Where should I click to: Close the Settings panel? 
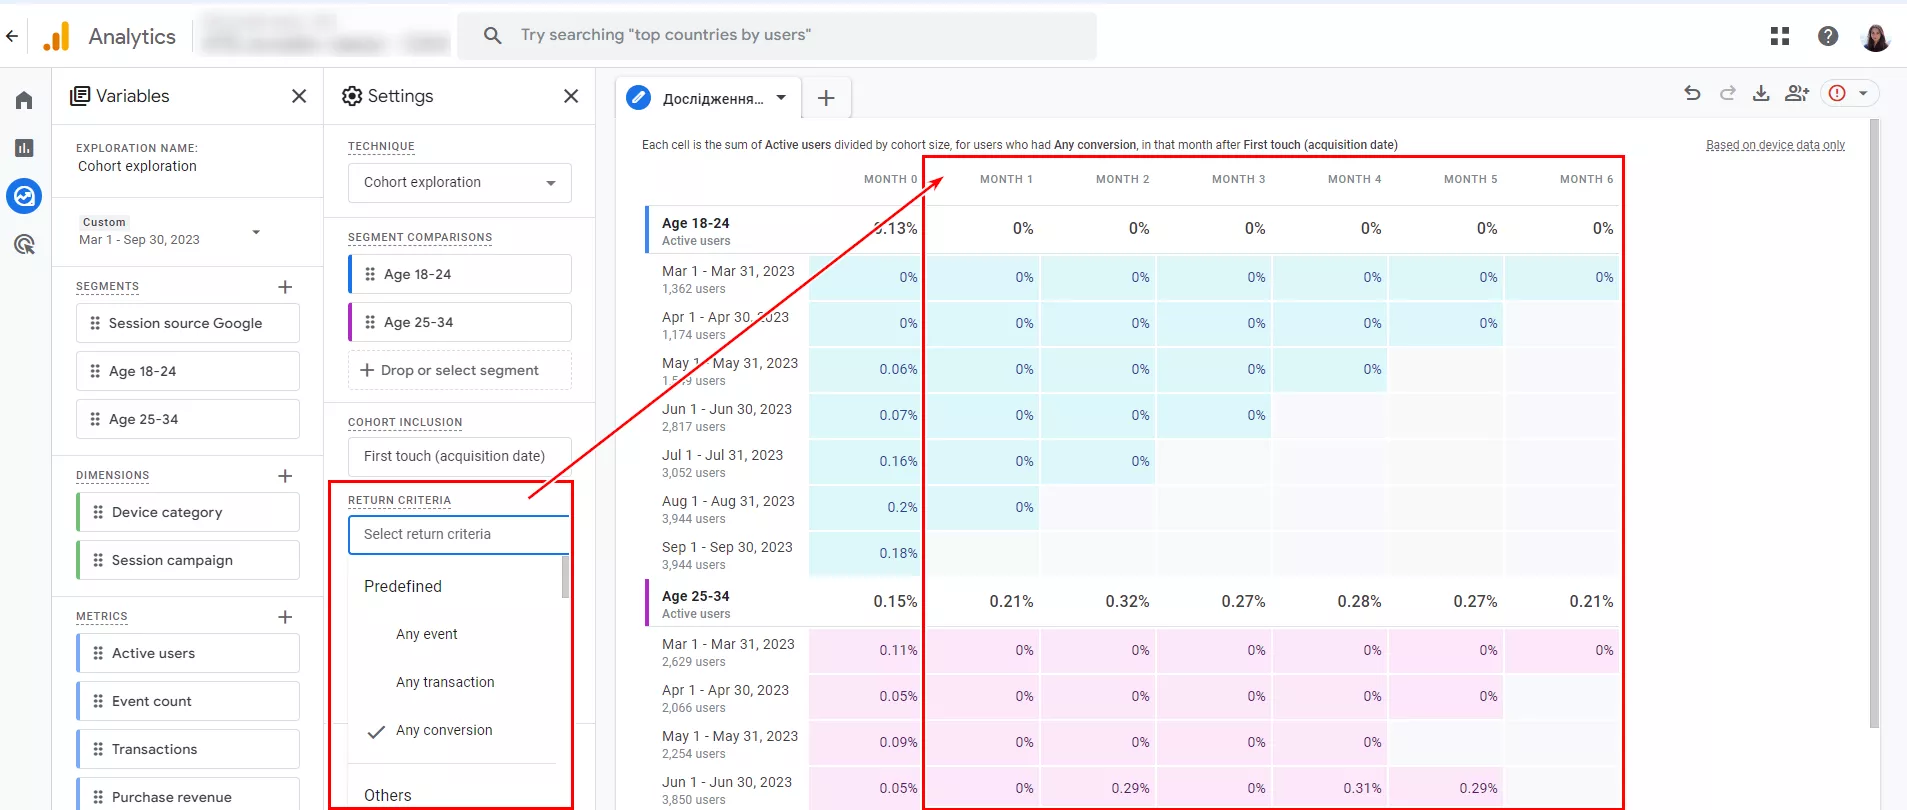click(x=571, y=96)
